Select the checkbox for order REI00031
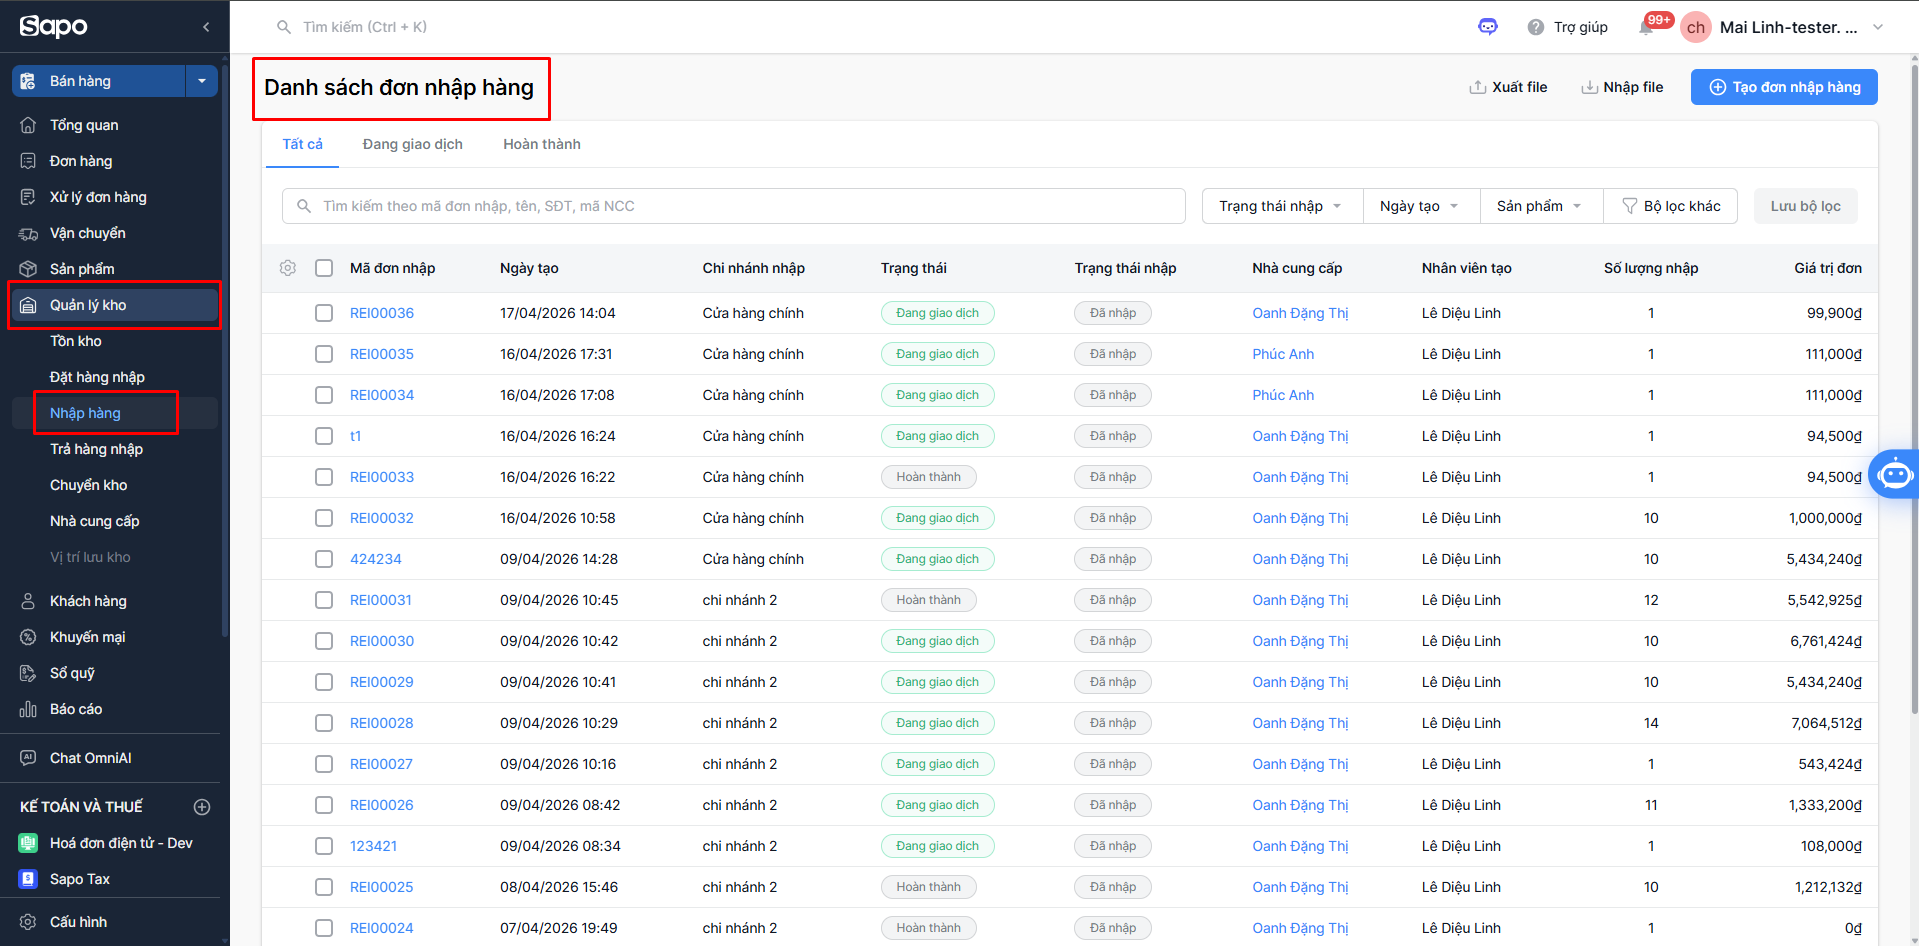This screenshot has width=1919, height=946. [x=324, y=600]
